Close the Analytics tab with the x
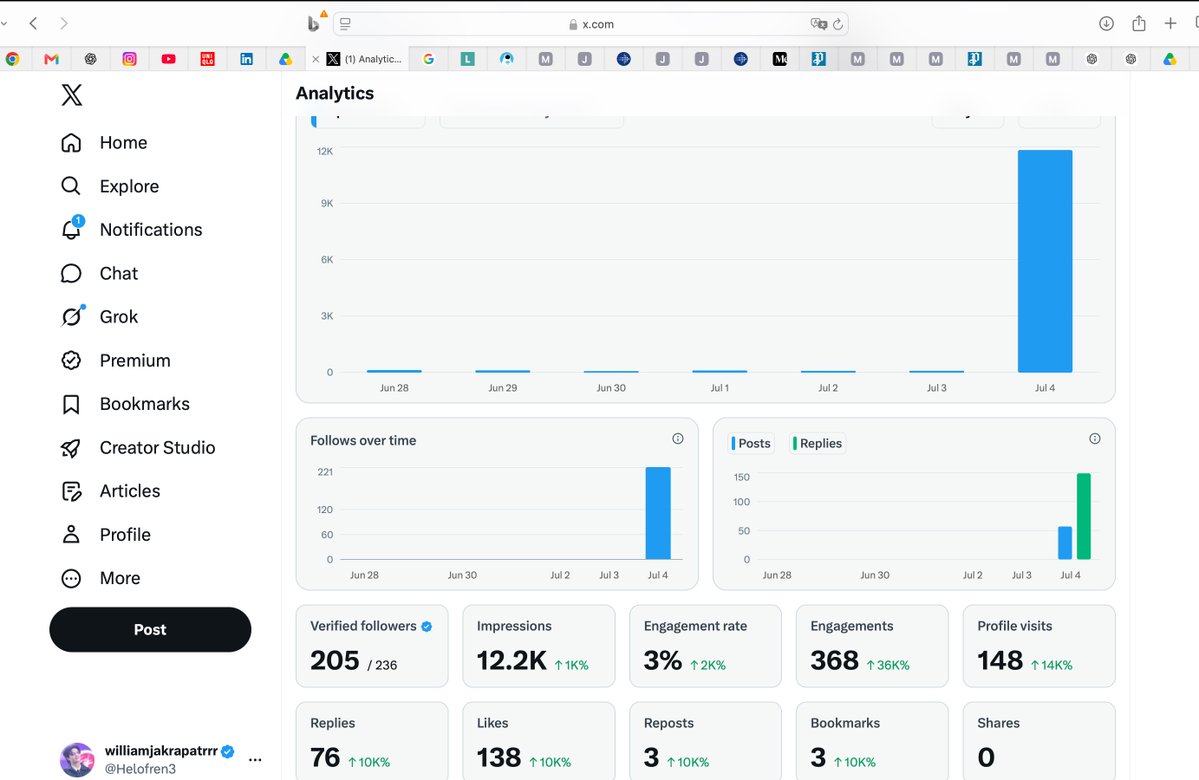This screenshot has height=780, width=1199. pyautogui.click(x=316, y=59)
